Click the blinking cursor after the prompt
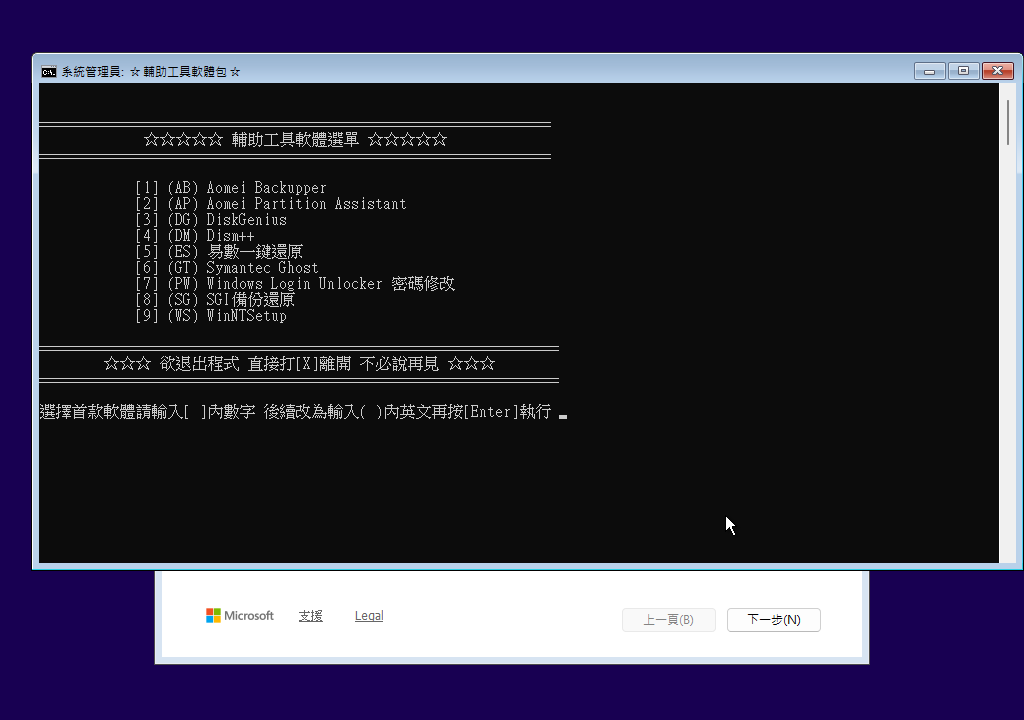 coord(563,416)
